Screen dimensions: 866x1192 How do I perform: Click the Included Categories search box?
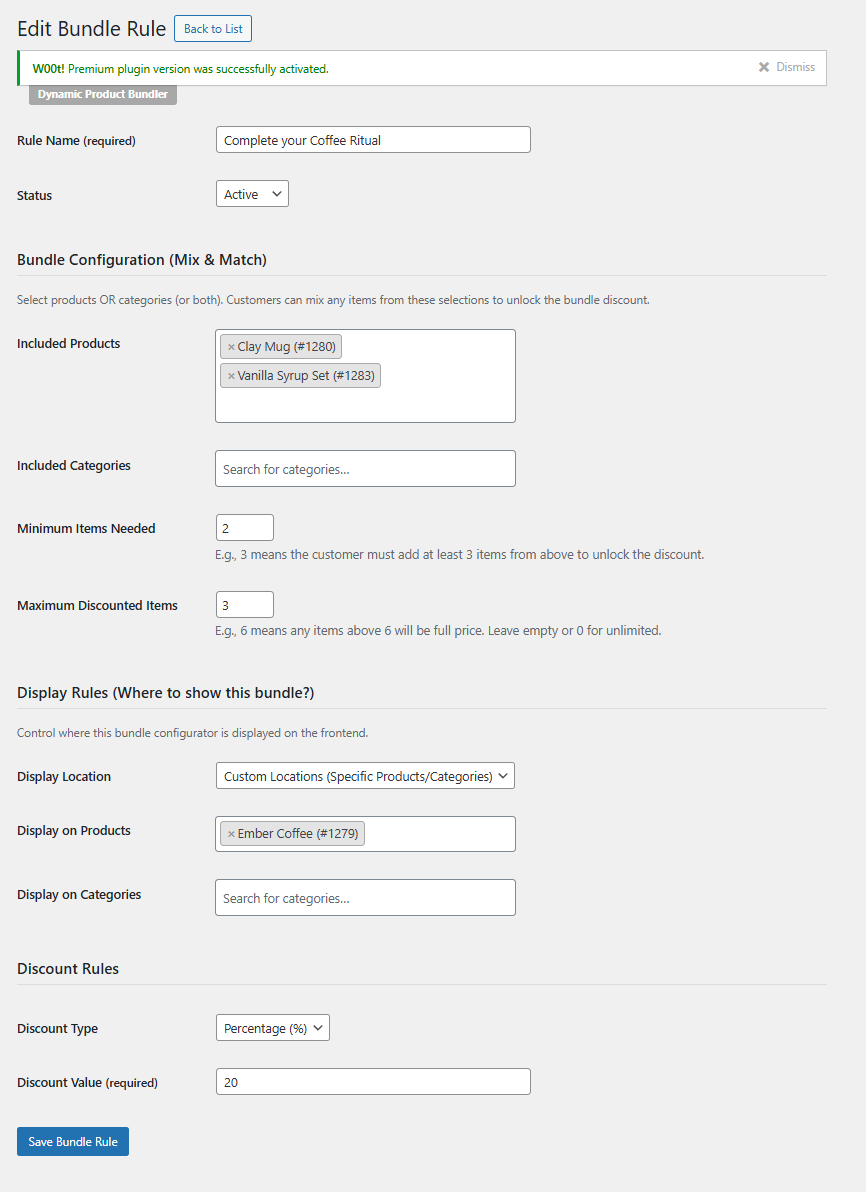click(365, 469)
